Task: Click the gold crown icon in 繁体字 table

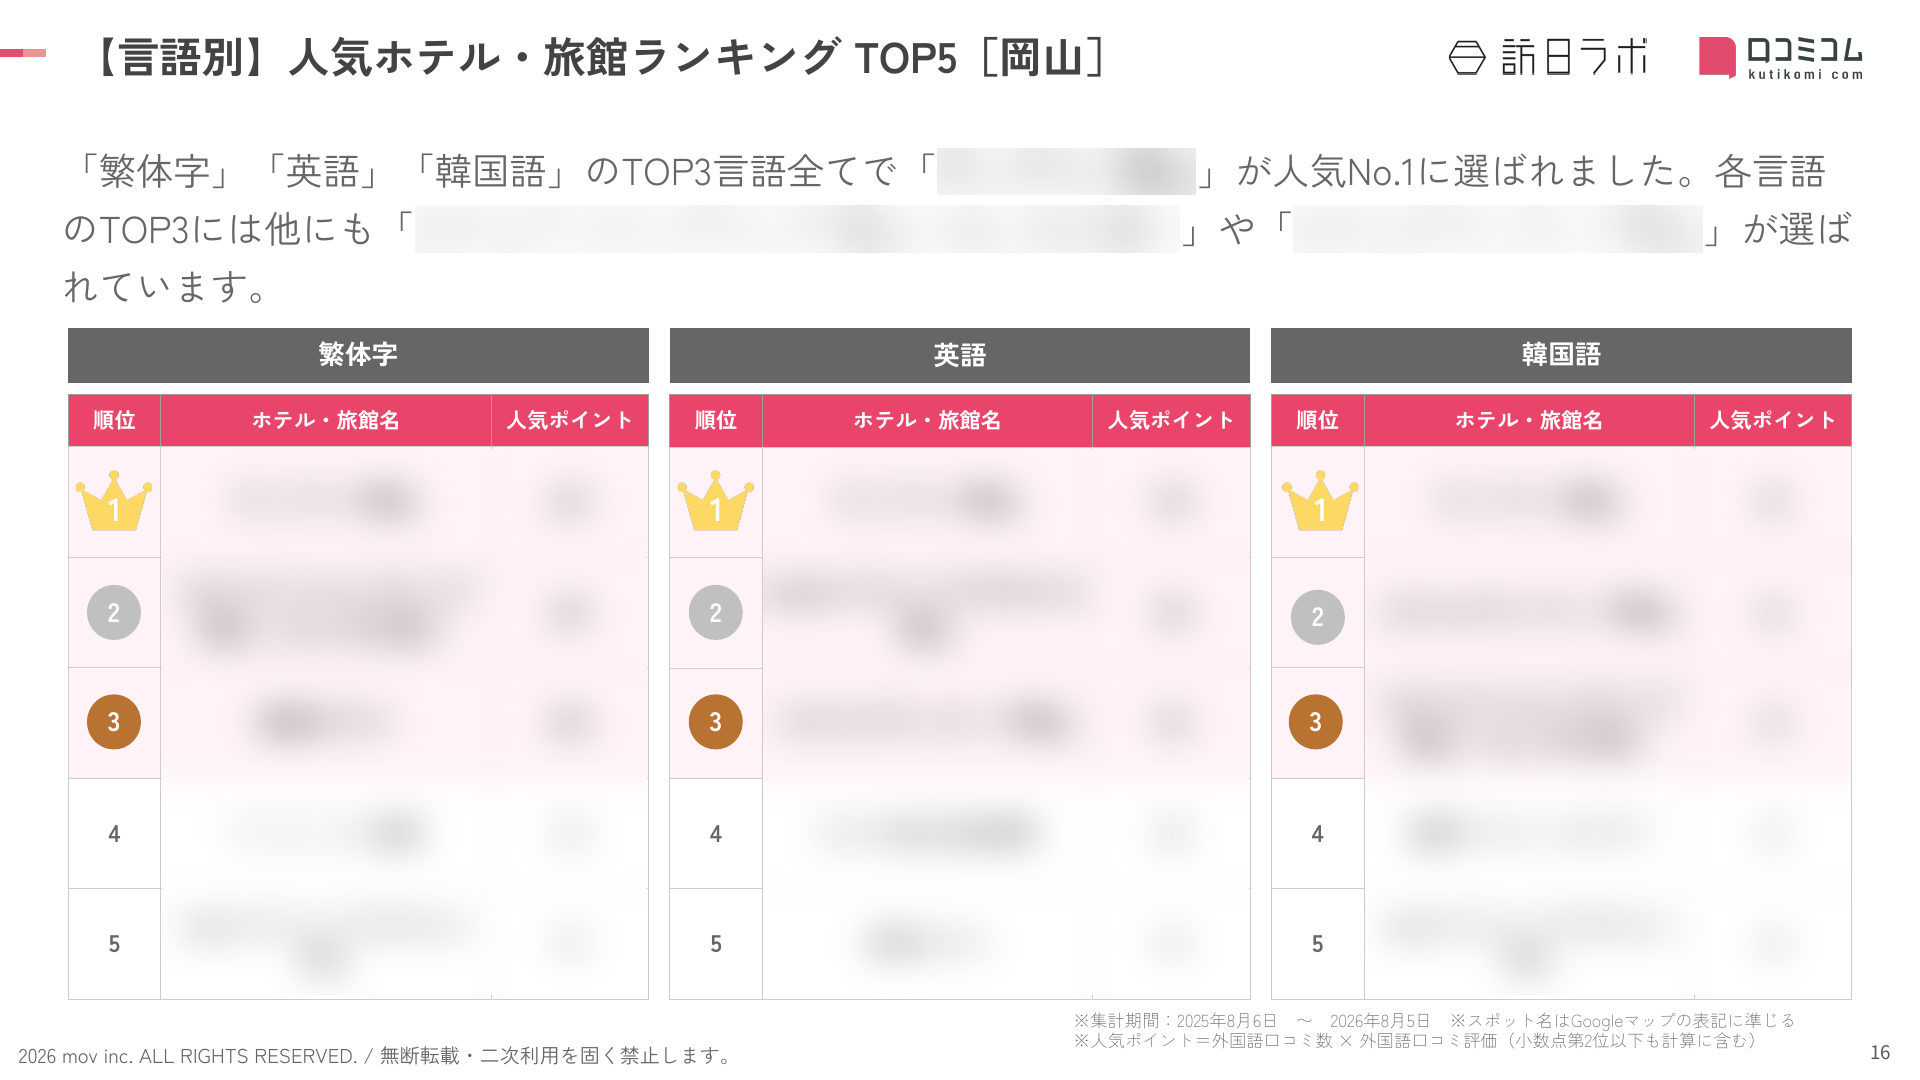Action: click(x=114, y=501)
